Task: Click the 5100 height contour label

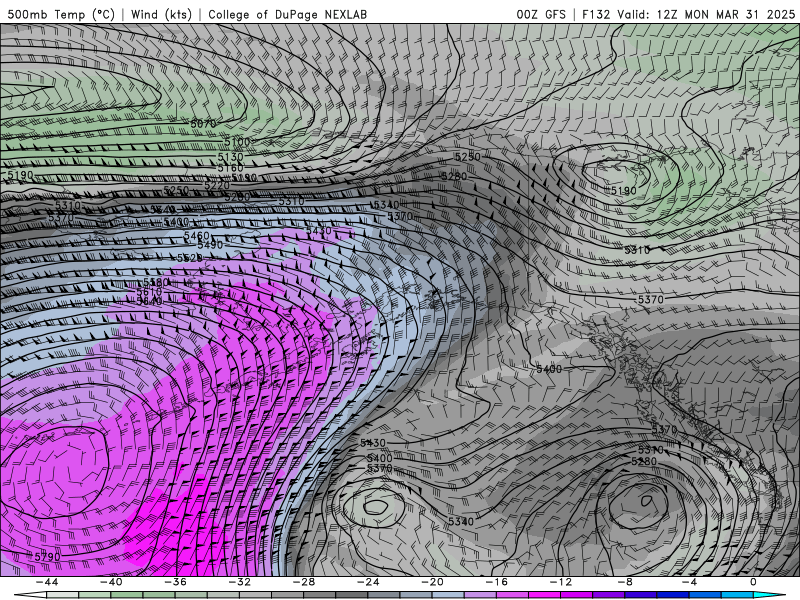Action: tap(237, 142)
